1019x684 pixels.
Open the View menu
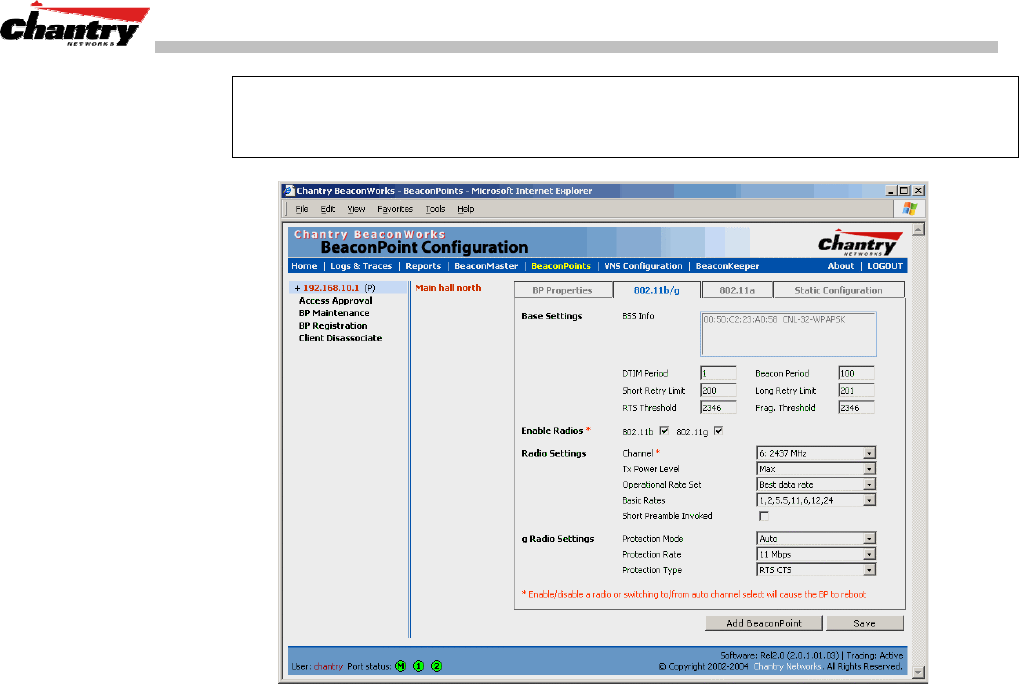tap(356, 209)
